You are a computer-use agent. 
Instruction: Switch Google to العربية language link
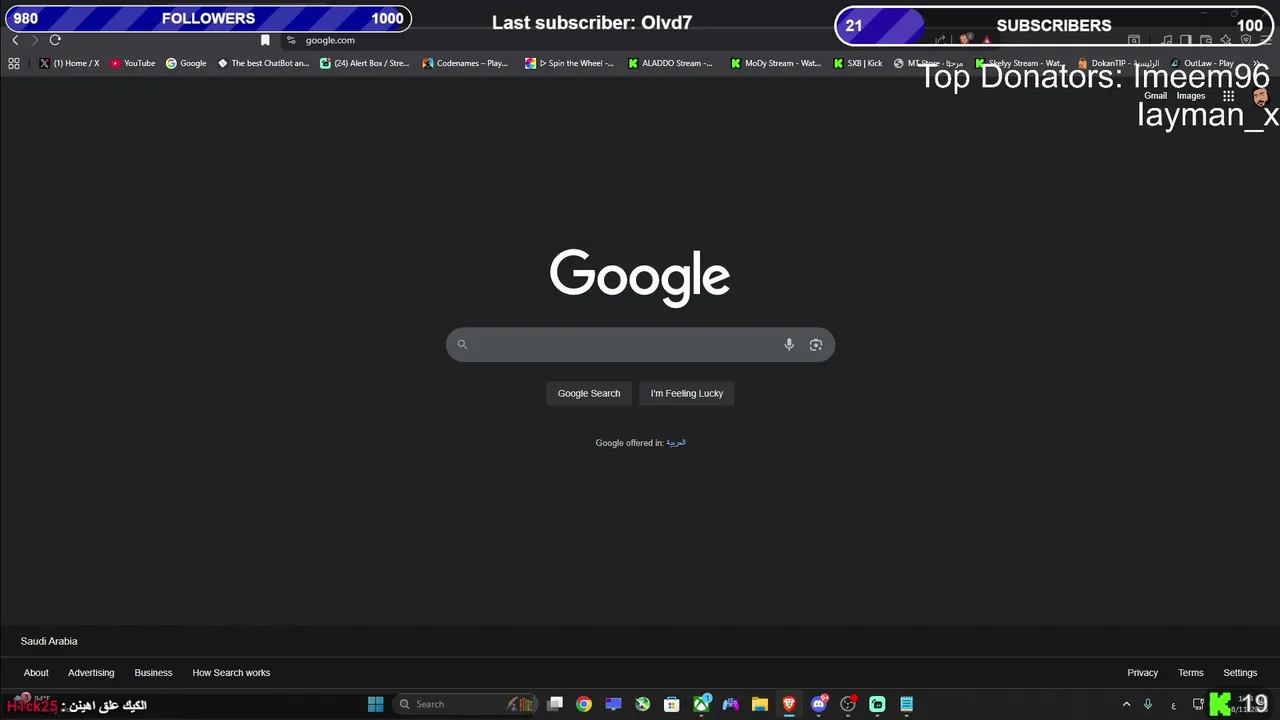676,443
